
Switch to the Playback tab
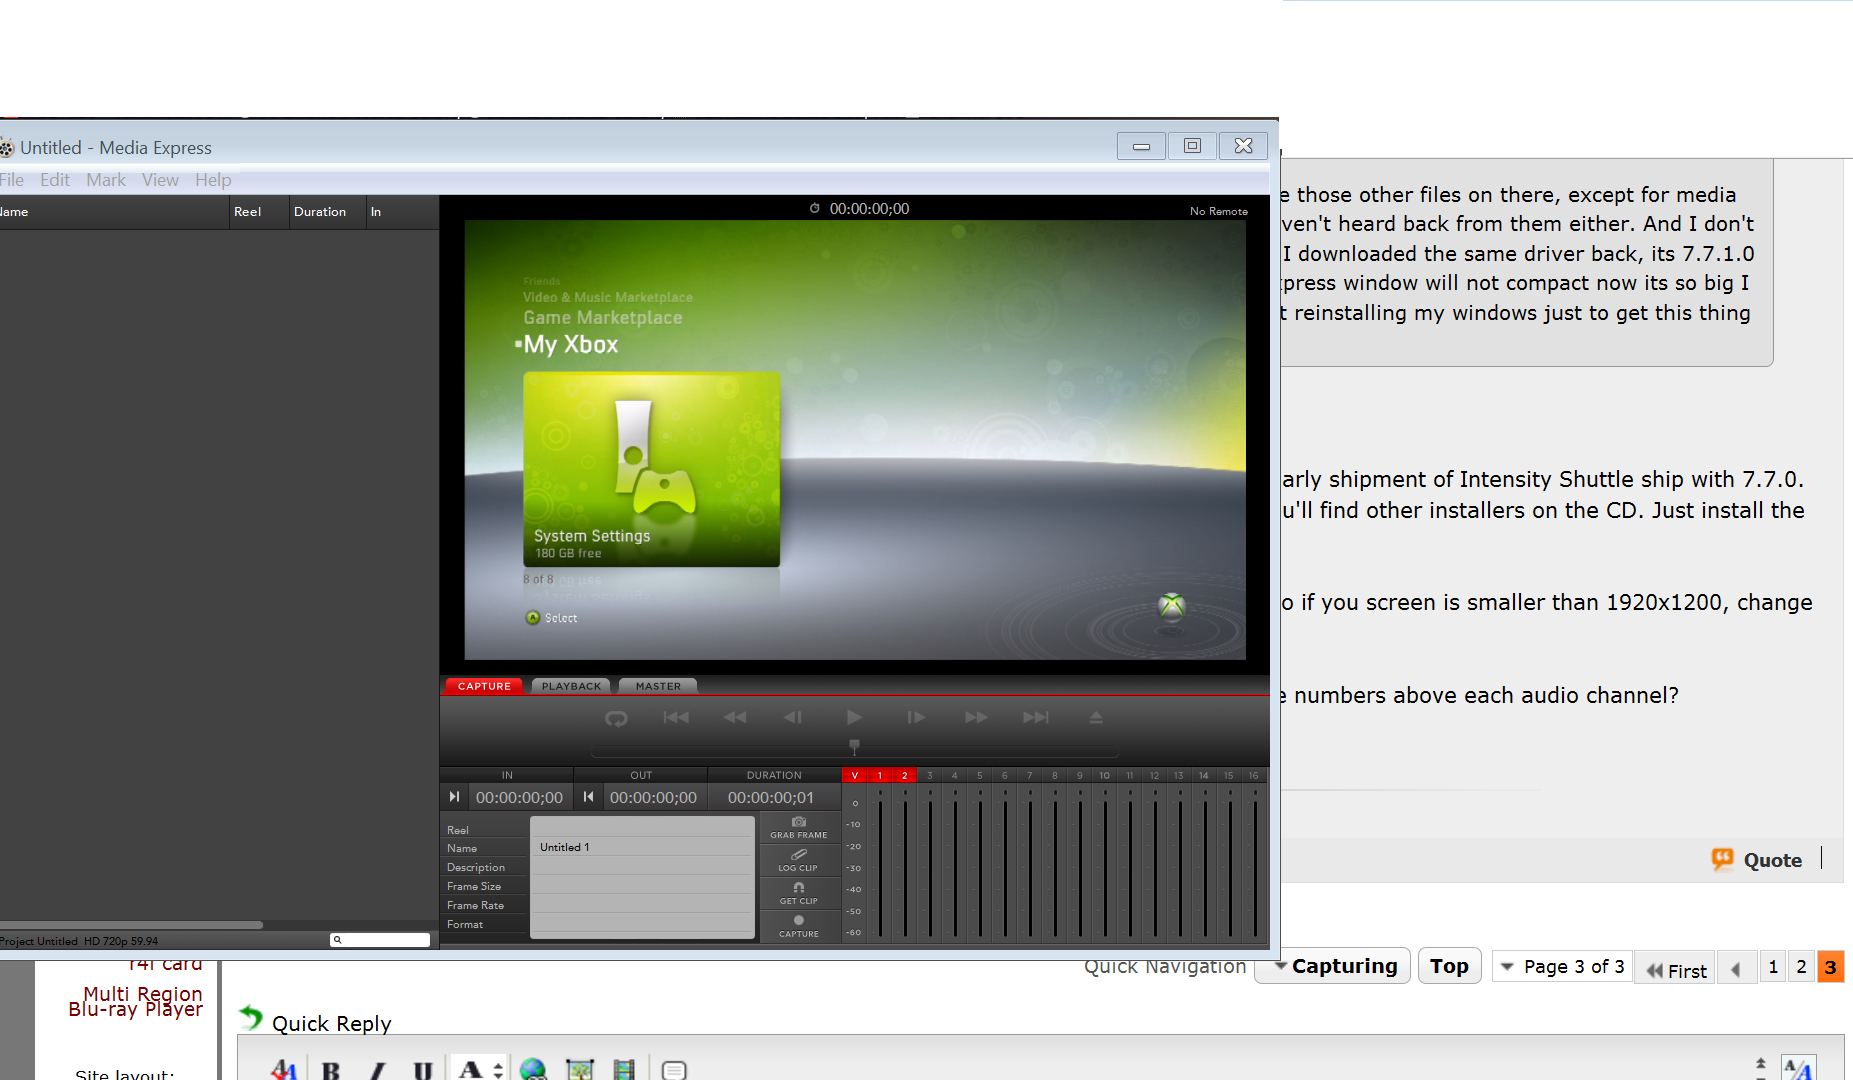click(571, 686)
